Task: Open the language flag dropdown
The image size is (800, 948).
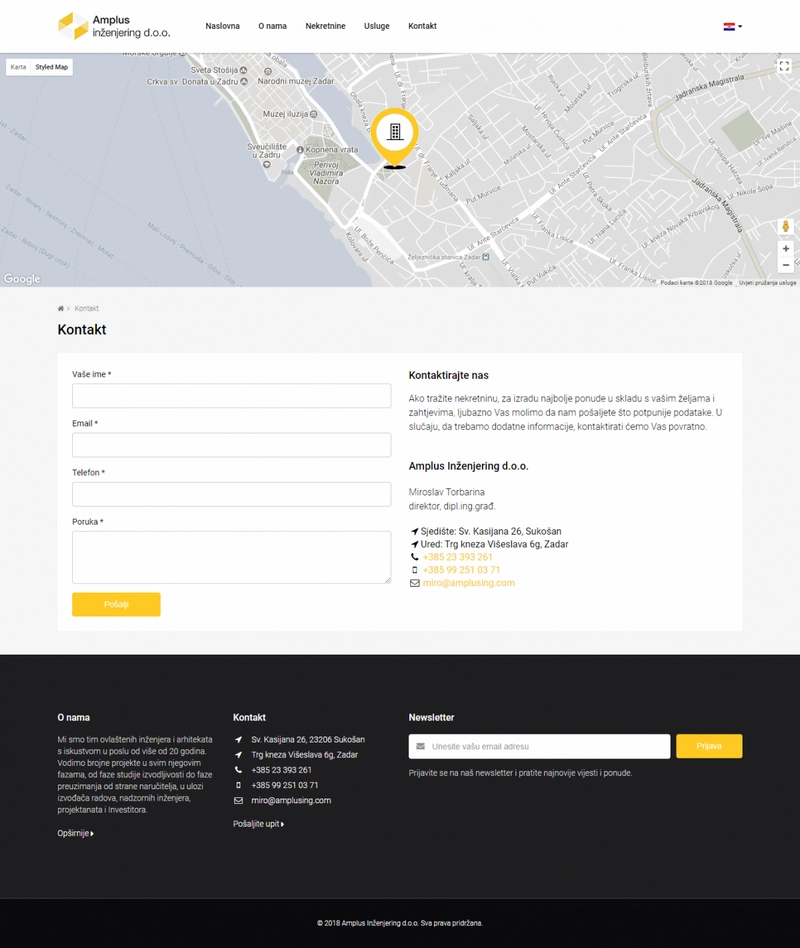Action: point(732,26)
